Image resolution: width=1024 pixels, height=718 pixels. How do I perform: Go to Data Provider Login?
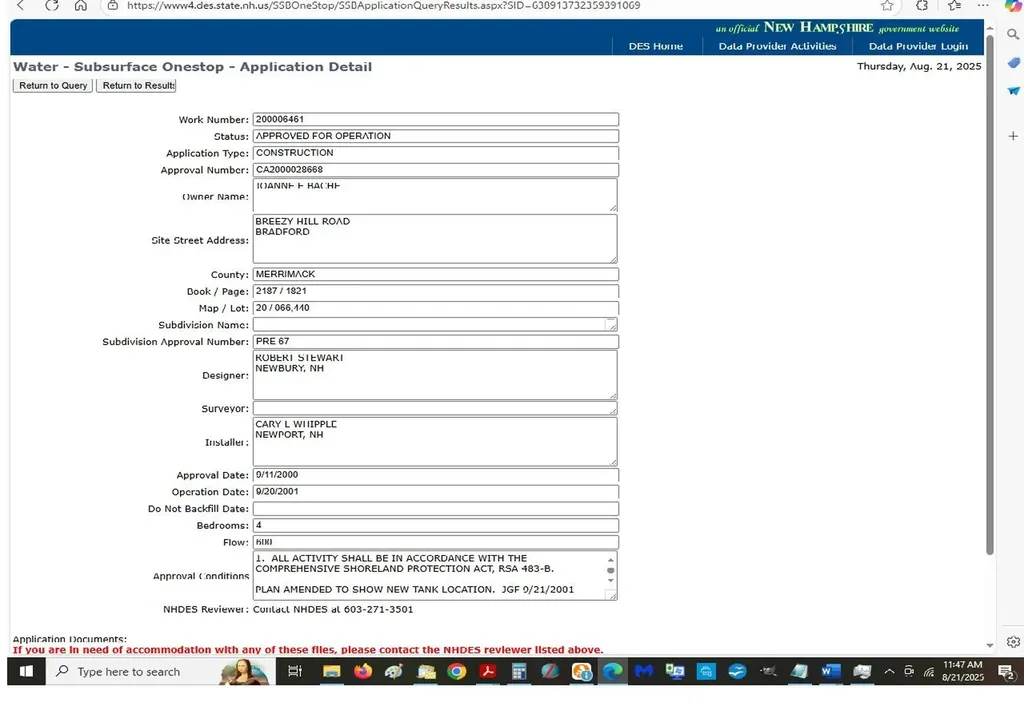click(918, 46)
